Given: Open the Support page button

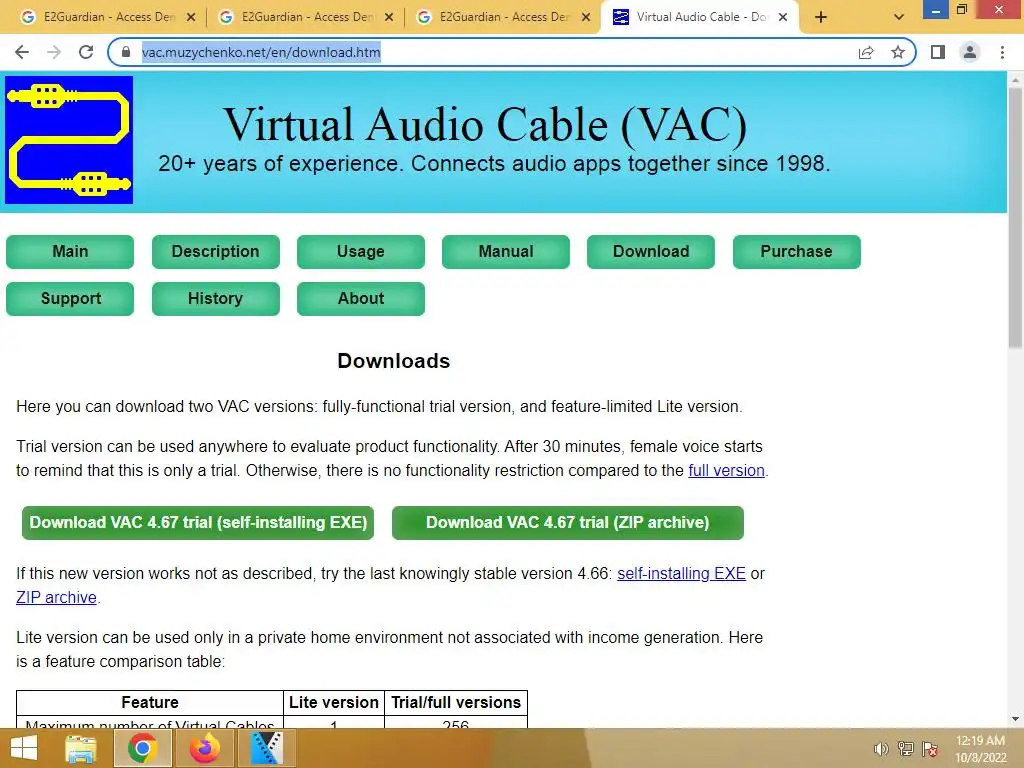Looking at the screenshot, I should [x=70, y=298].
